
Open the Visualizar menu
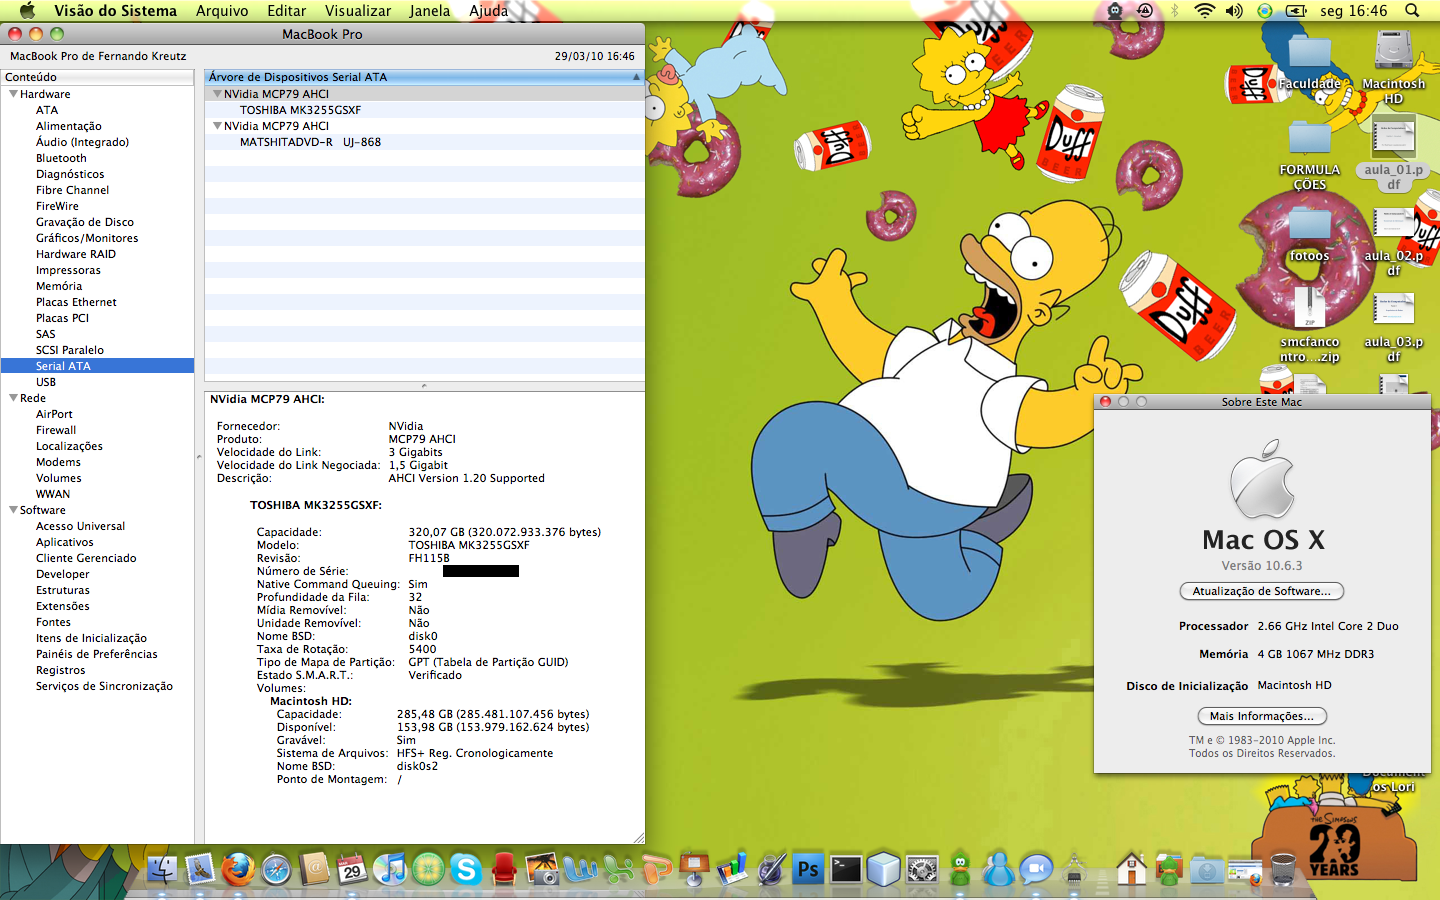pos(358,11)
